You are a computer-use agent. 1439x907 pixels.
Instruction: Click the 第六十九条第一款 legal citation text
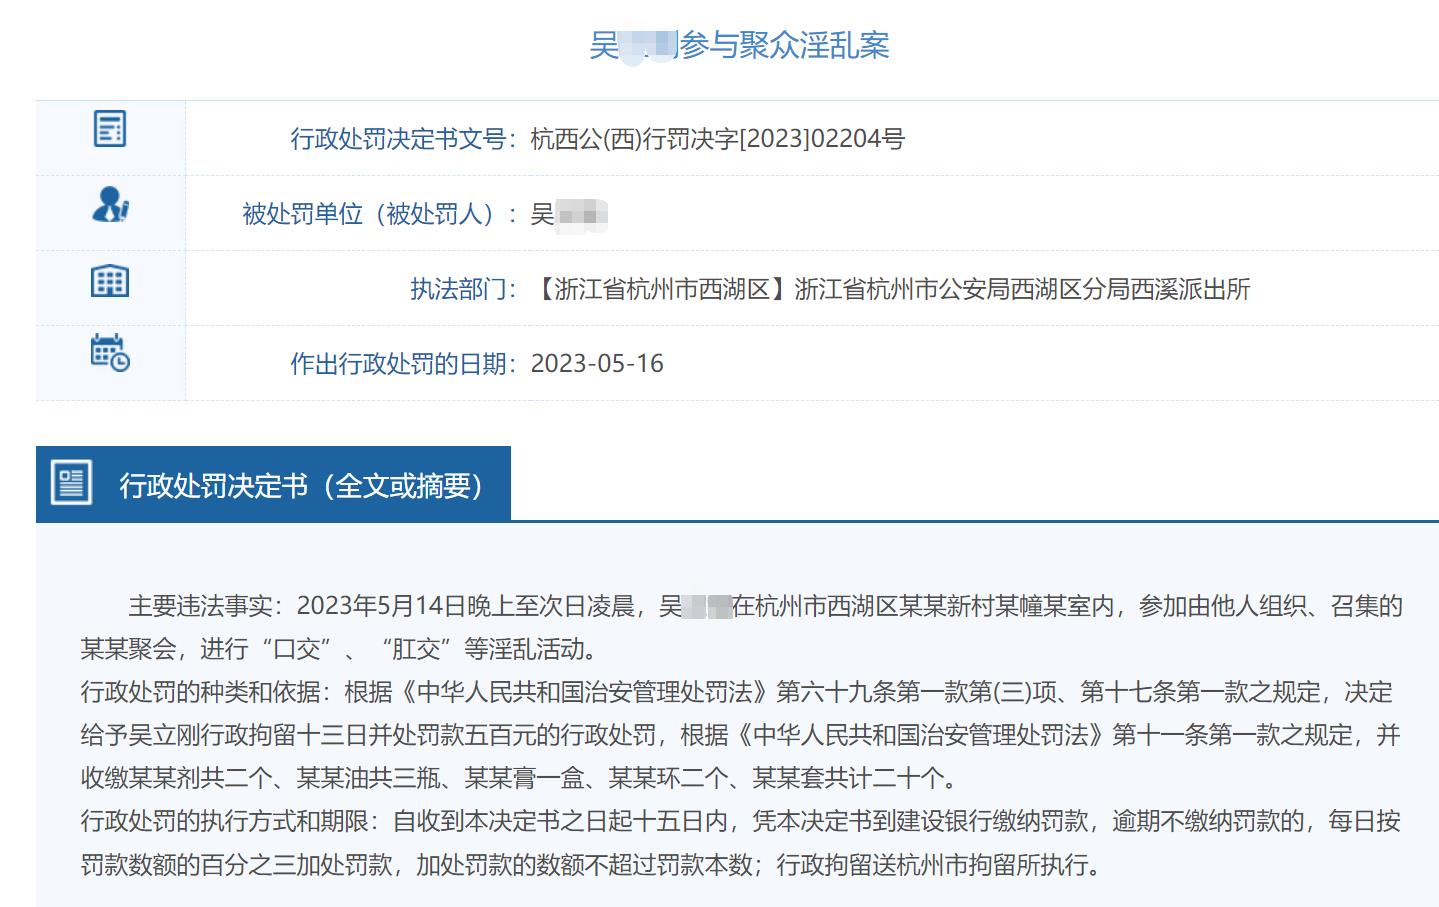point(871,692)
